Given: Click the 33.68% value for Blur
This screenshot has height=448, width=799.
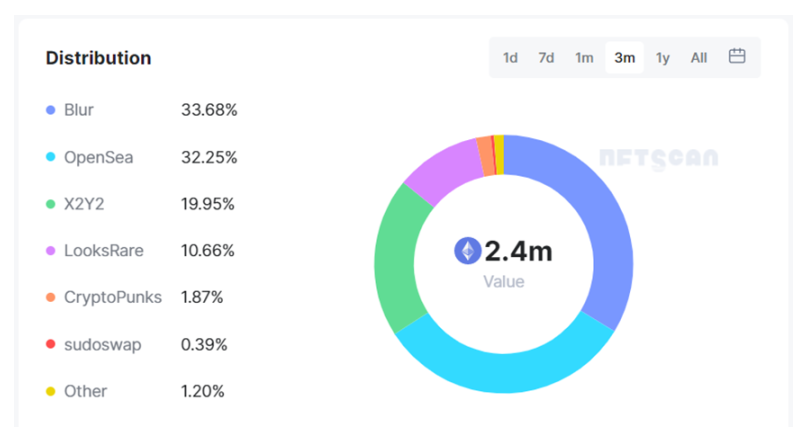Looking at the screenshot, I should pyautogui.click(x=209, y=110).
